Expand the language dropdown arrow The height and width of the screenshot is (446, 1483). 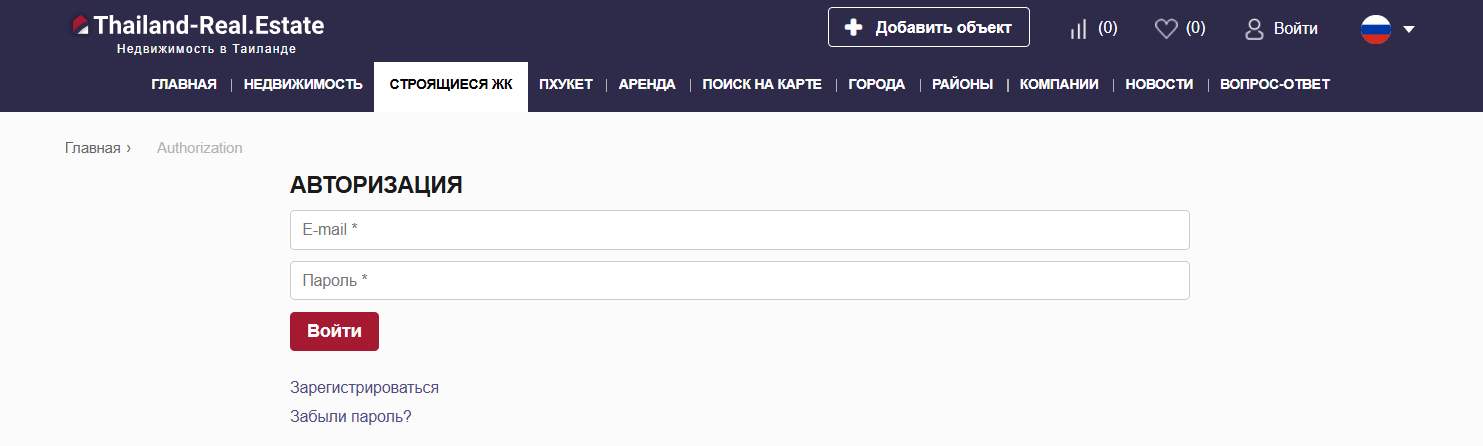pyautogui.click(x=1409, y=29)
